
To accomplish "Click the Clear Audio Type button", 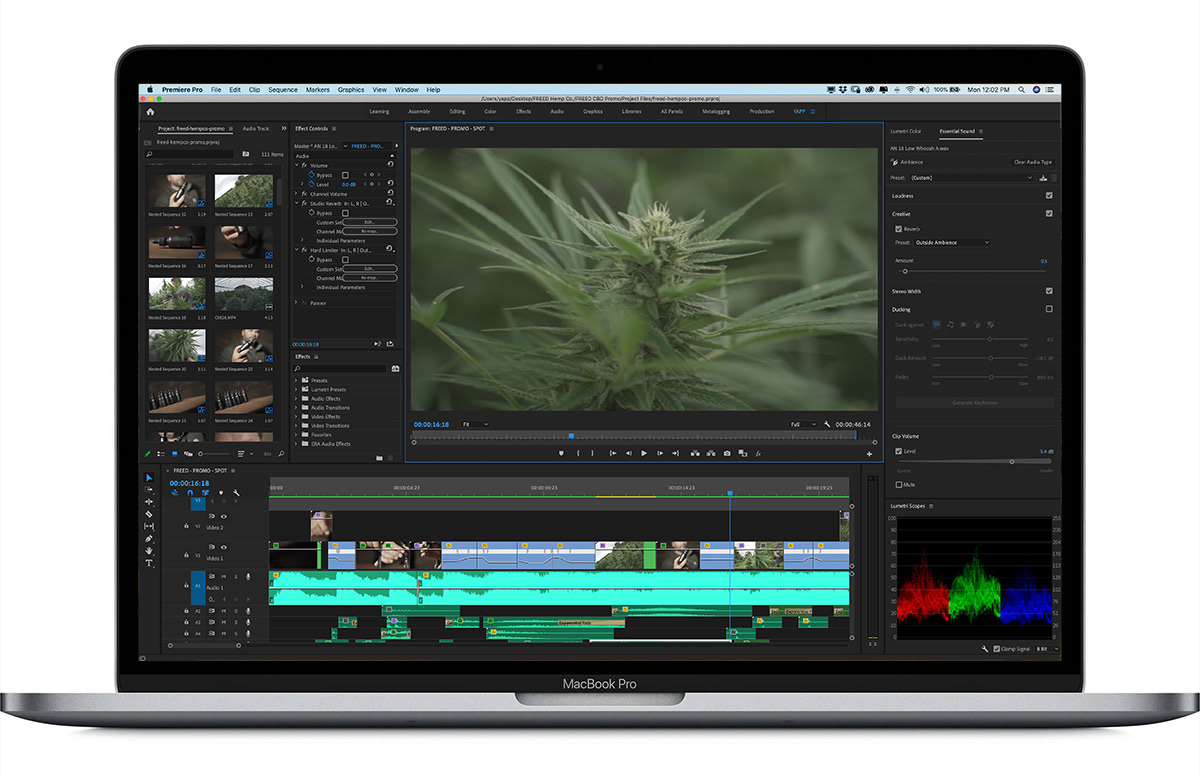I will coord(1033,162).
